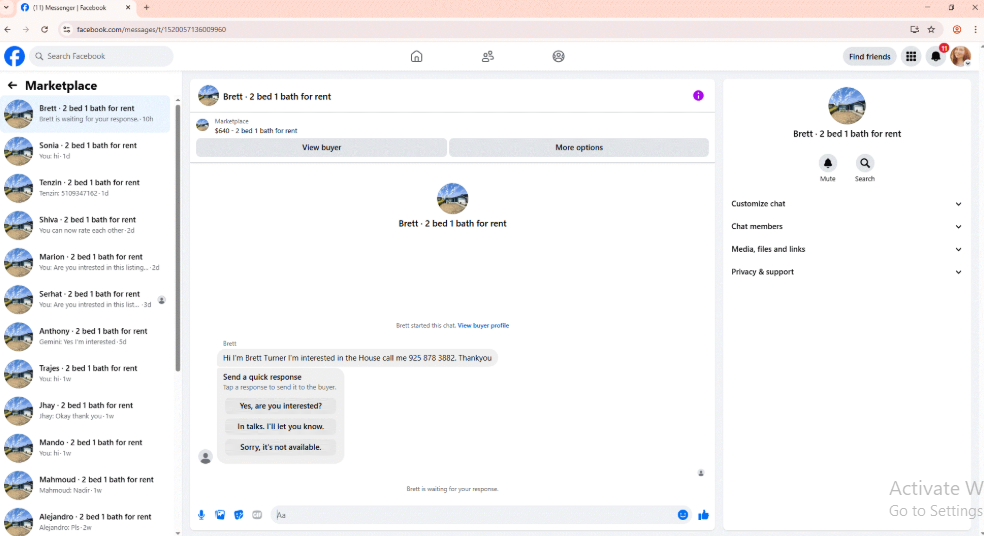984x536 pixels.
Task: Attach a photo with the image icon
Action: (x=220, y=515)
